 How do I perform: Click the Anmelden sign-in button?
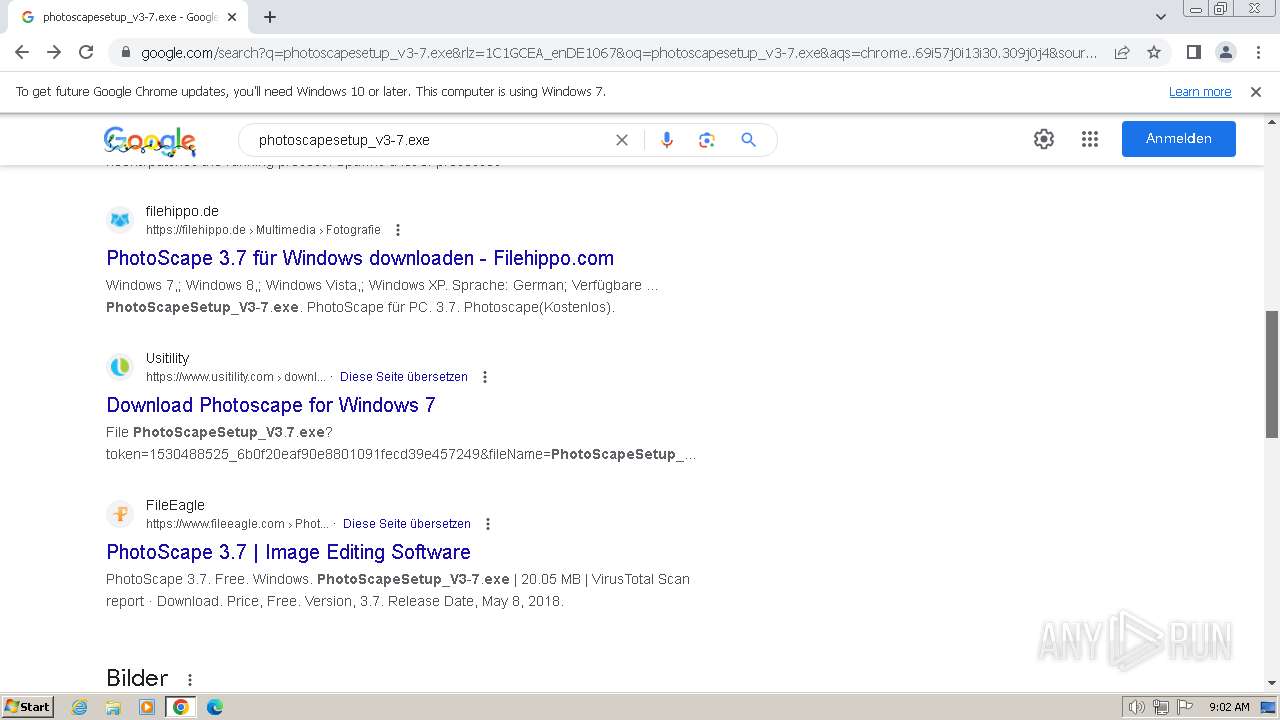[1179, 139]
